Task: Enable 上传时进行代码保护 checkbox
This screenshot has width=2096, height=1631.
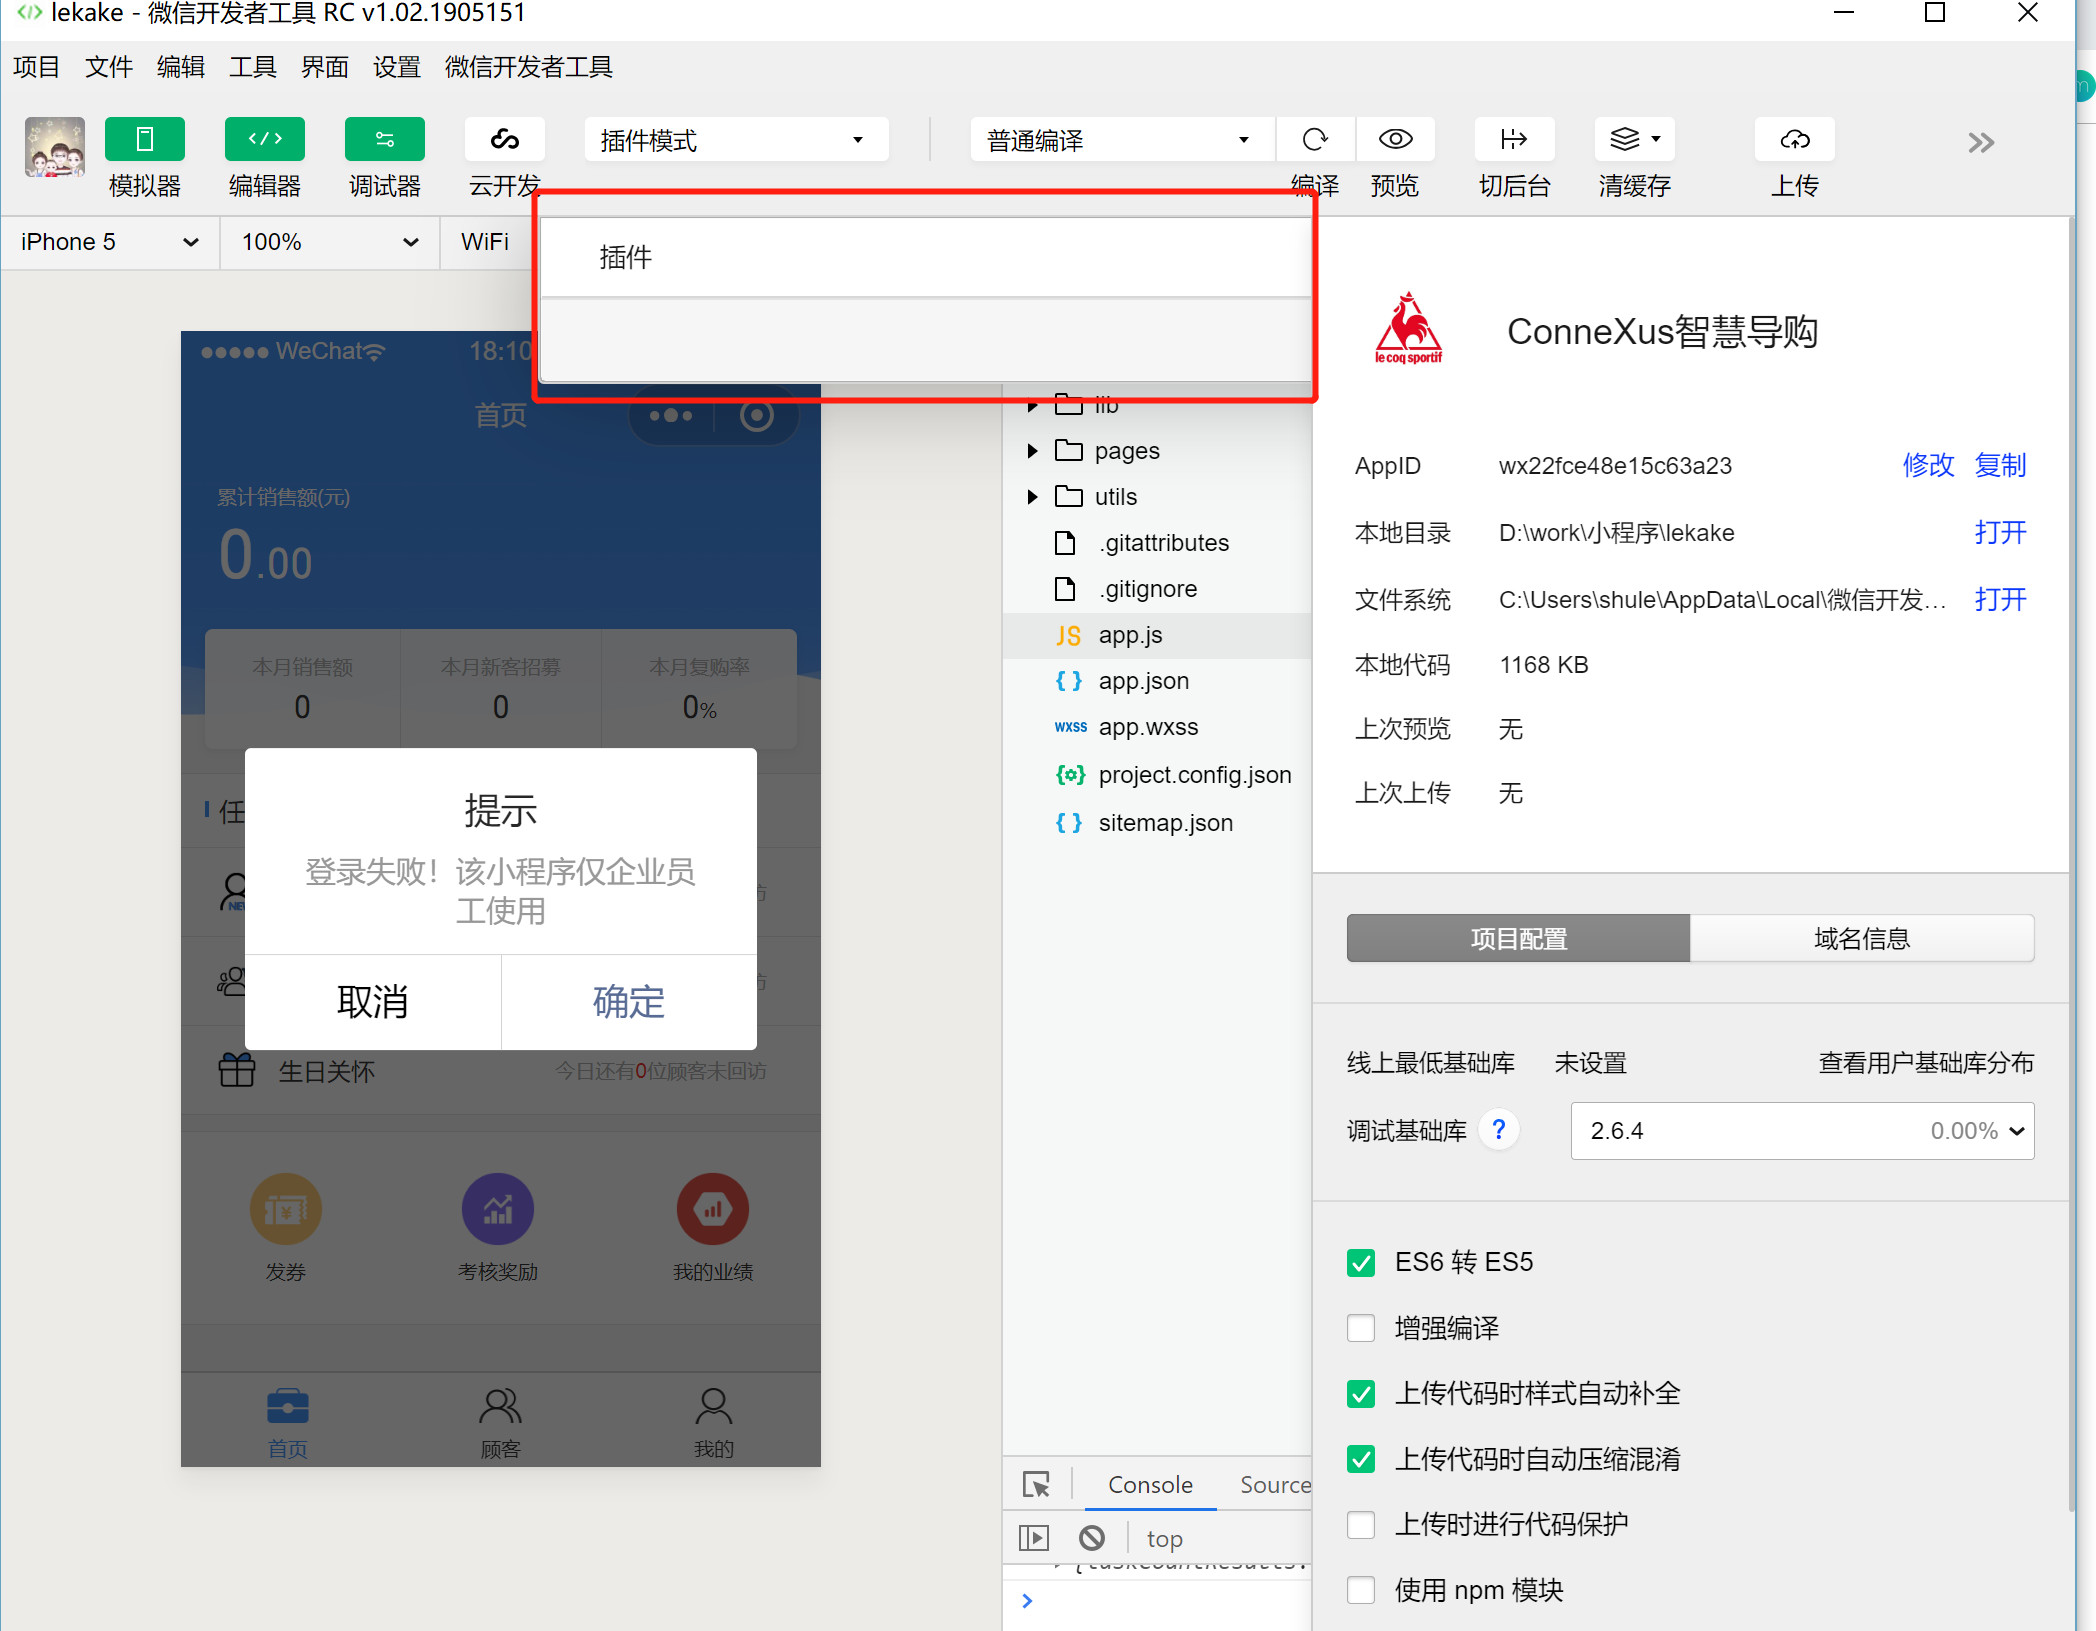Action: (x=1361, y=1524)
